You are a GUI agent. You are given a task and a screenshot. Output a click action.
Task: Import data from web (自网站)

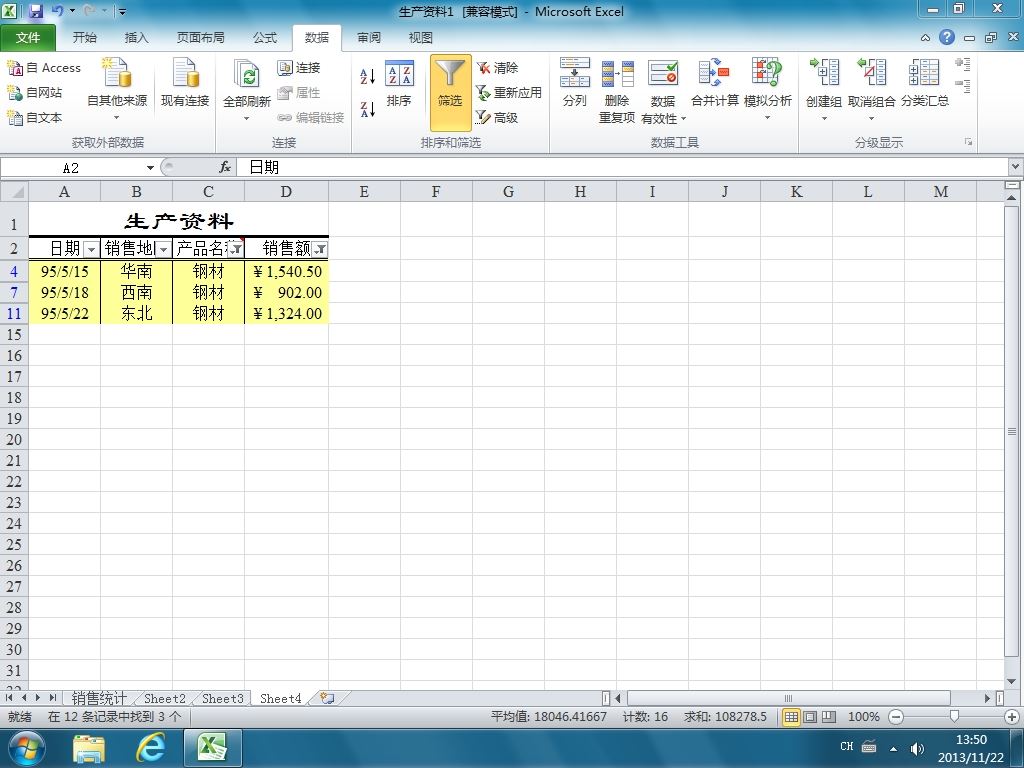[35, 93]
